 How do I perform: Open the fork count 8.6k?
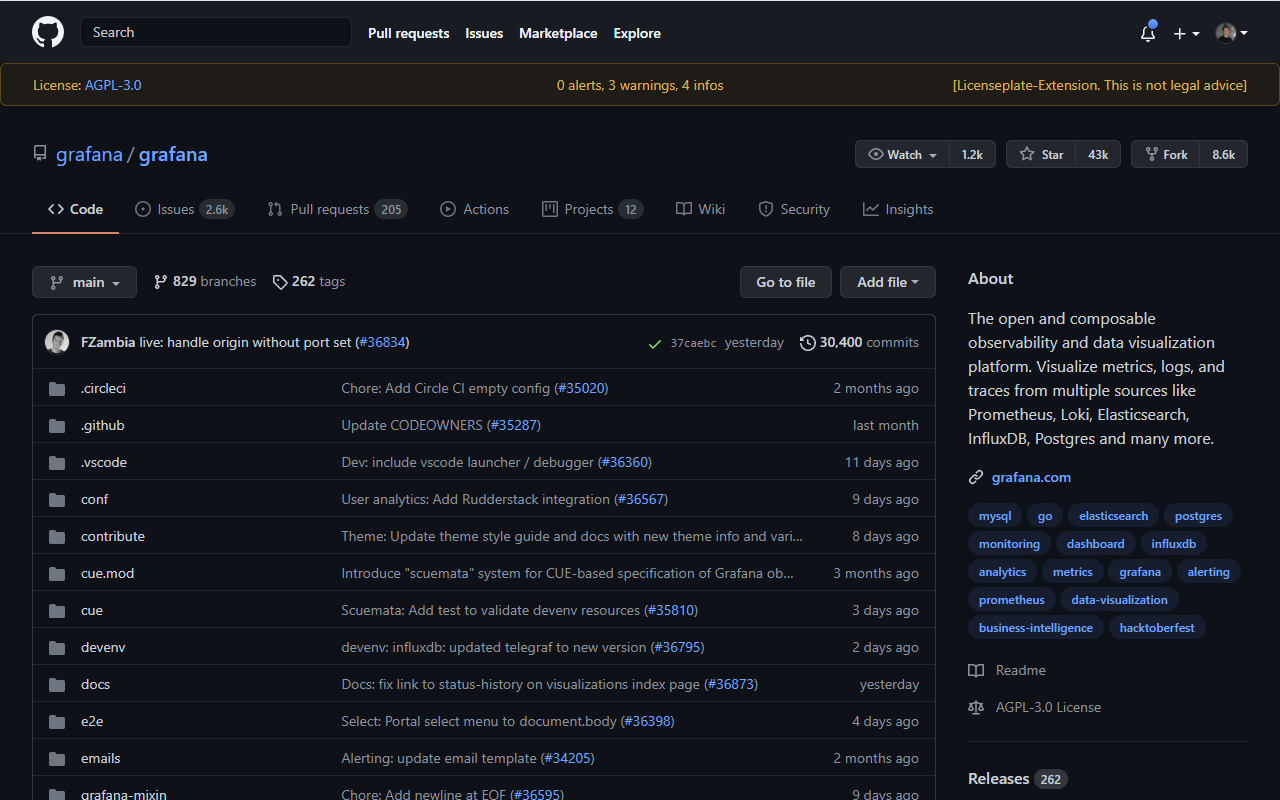pyautogui.click(x=1224, y=154)
